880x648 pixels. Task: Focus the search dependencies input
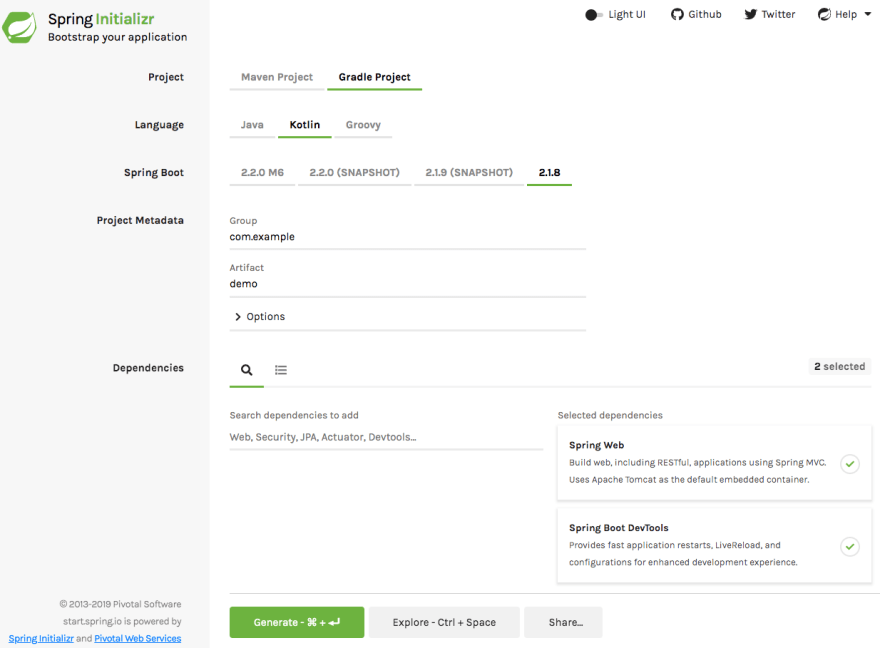click(x=386, y=438)
